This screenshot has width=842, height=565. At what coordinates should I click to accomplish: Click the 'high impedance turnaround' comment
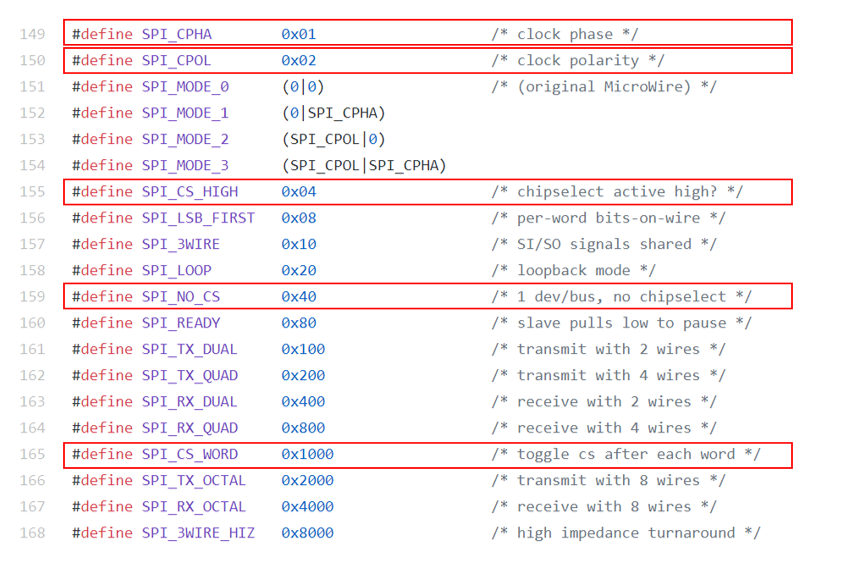pos(626,533)
